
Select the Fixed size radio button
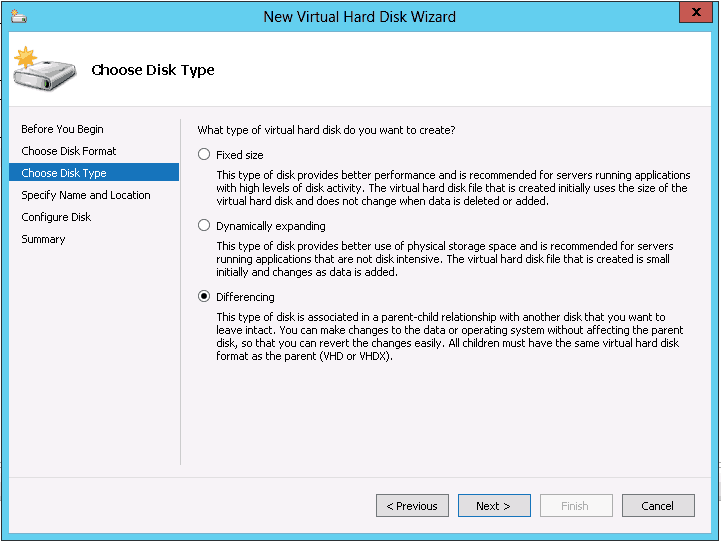[205, 155]
